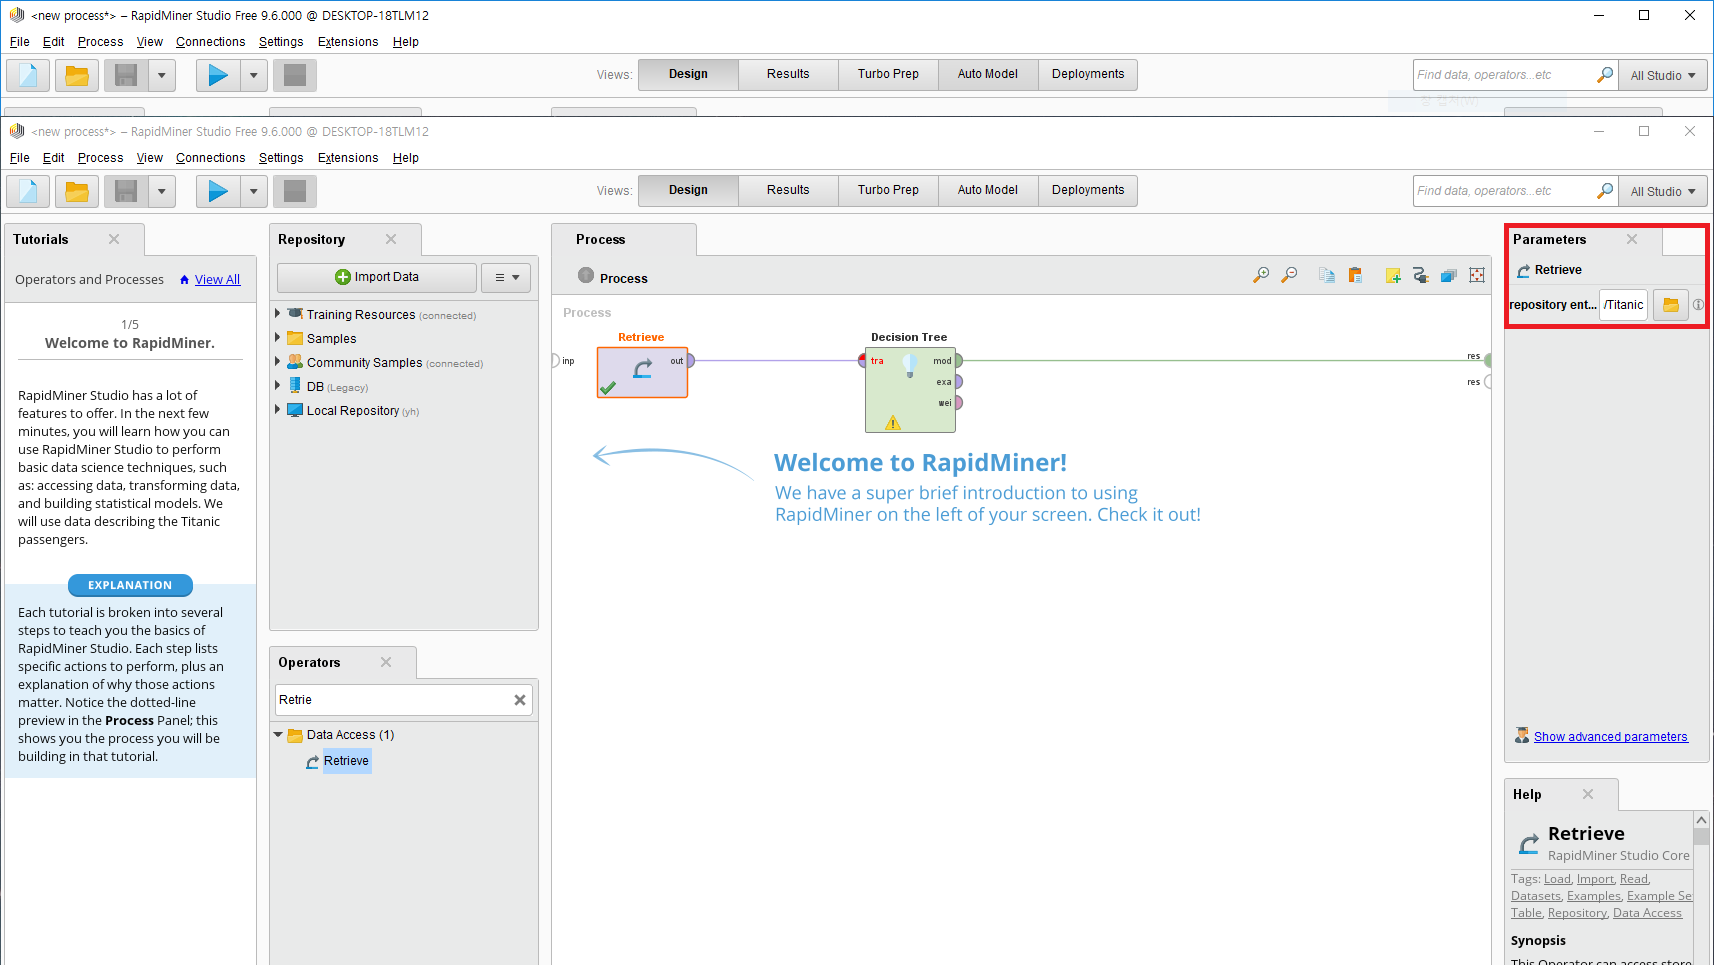Click View All link in Tutorials
The height and width of the screenshot is (965, 1714).
[217, 280]
